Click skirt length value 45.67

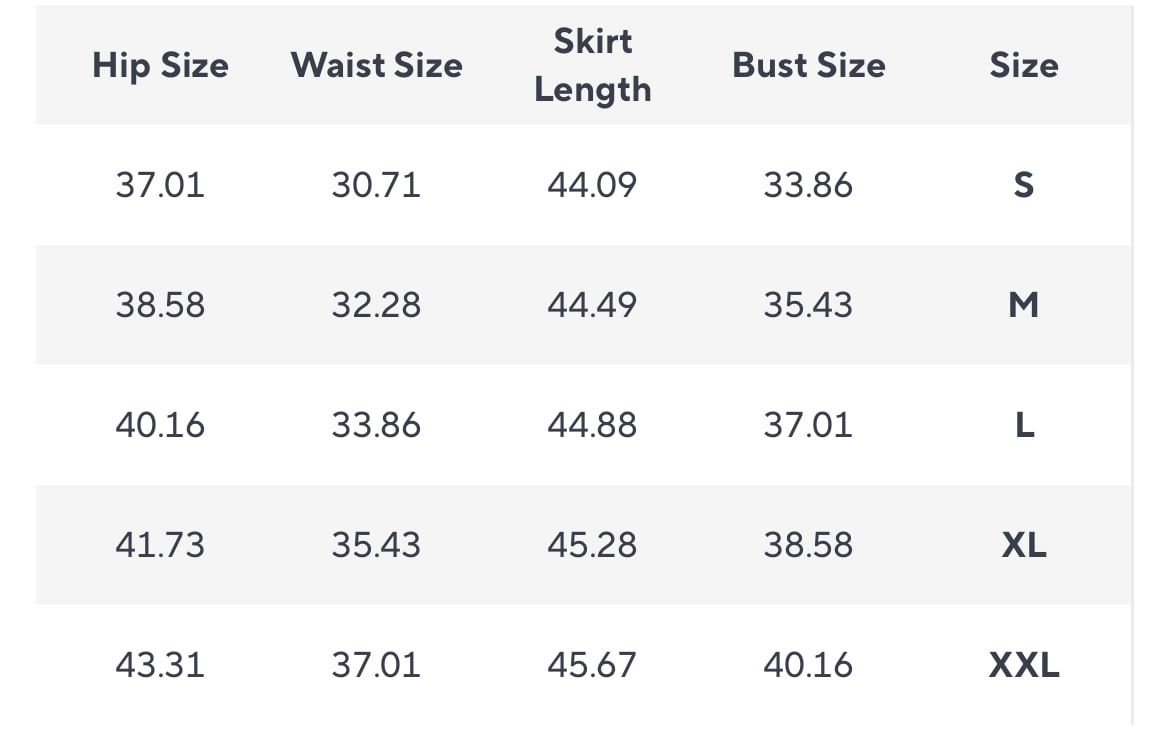pos(592,665)
